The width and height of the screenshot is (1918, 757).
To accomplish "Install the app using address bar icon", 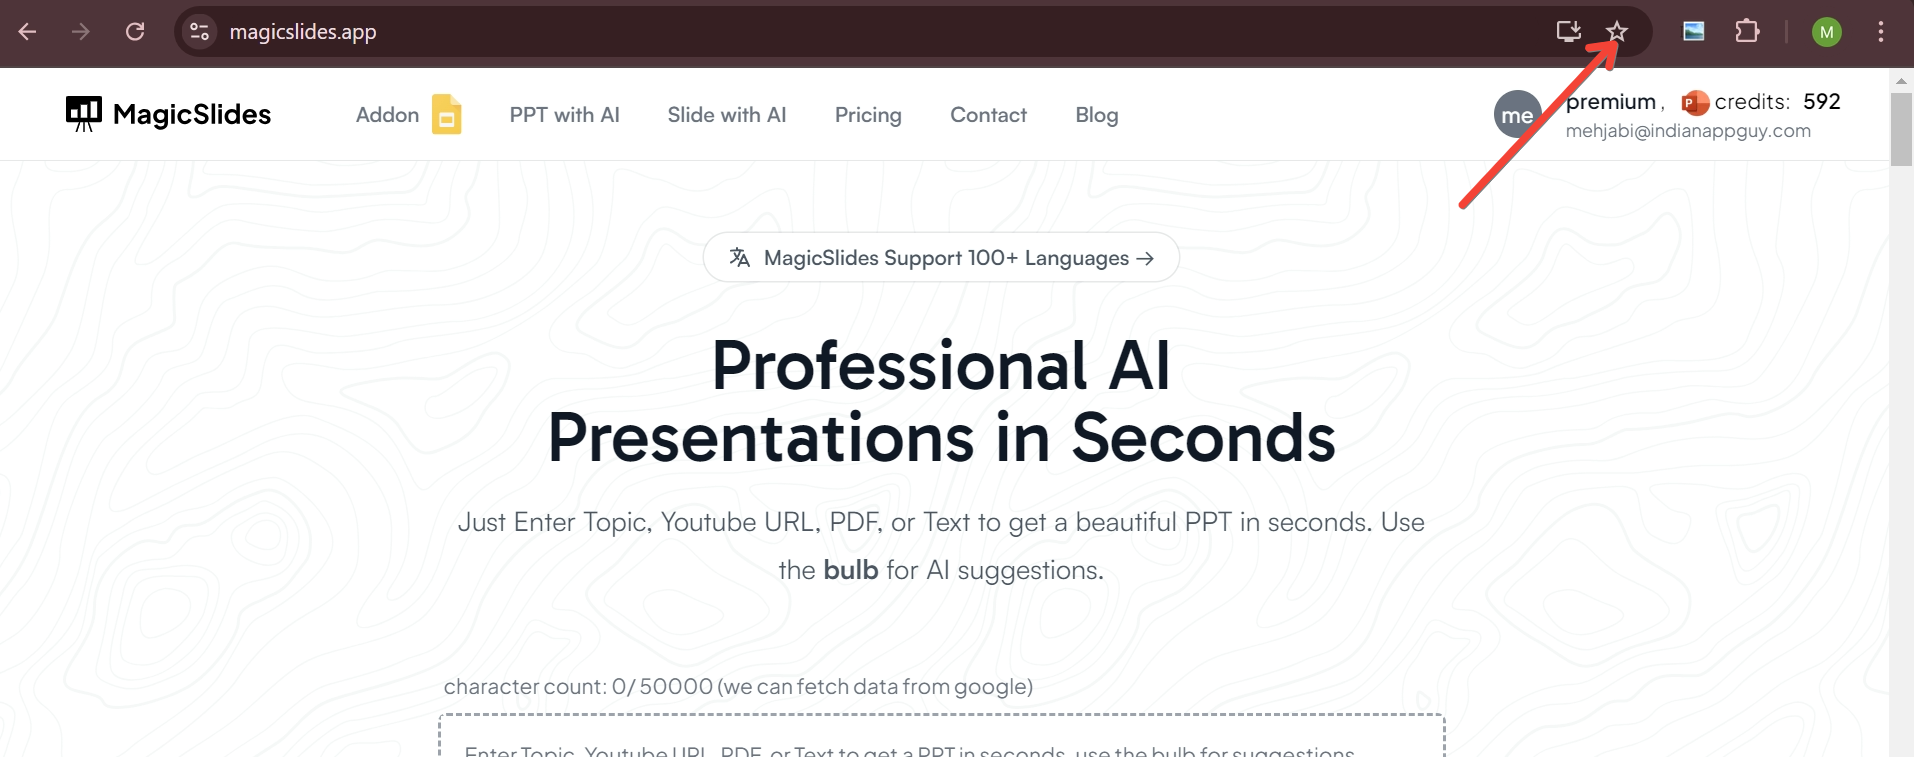I will click(x=1568, y=32).
